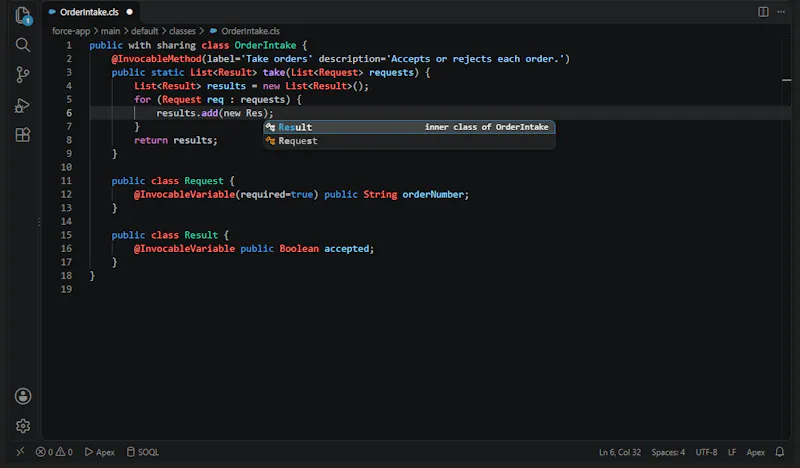Open the editor More Actions ellipsis
800x468 pixels.
(781, 12)
